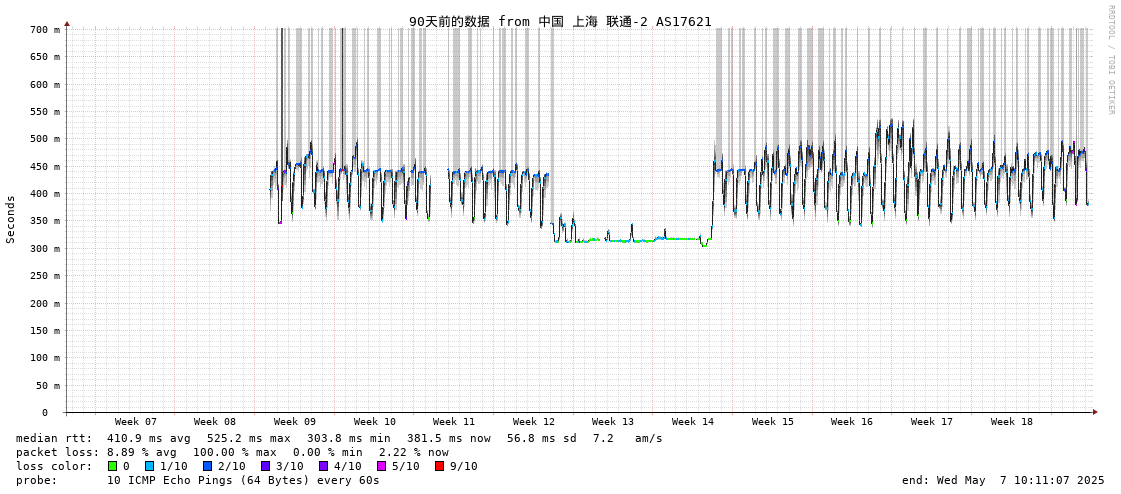Click the 7.2 am/s value

pos(628,438)
